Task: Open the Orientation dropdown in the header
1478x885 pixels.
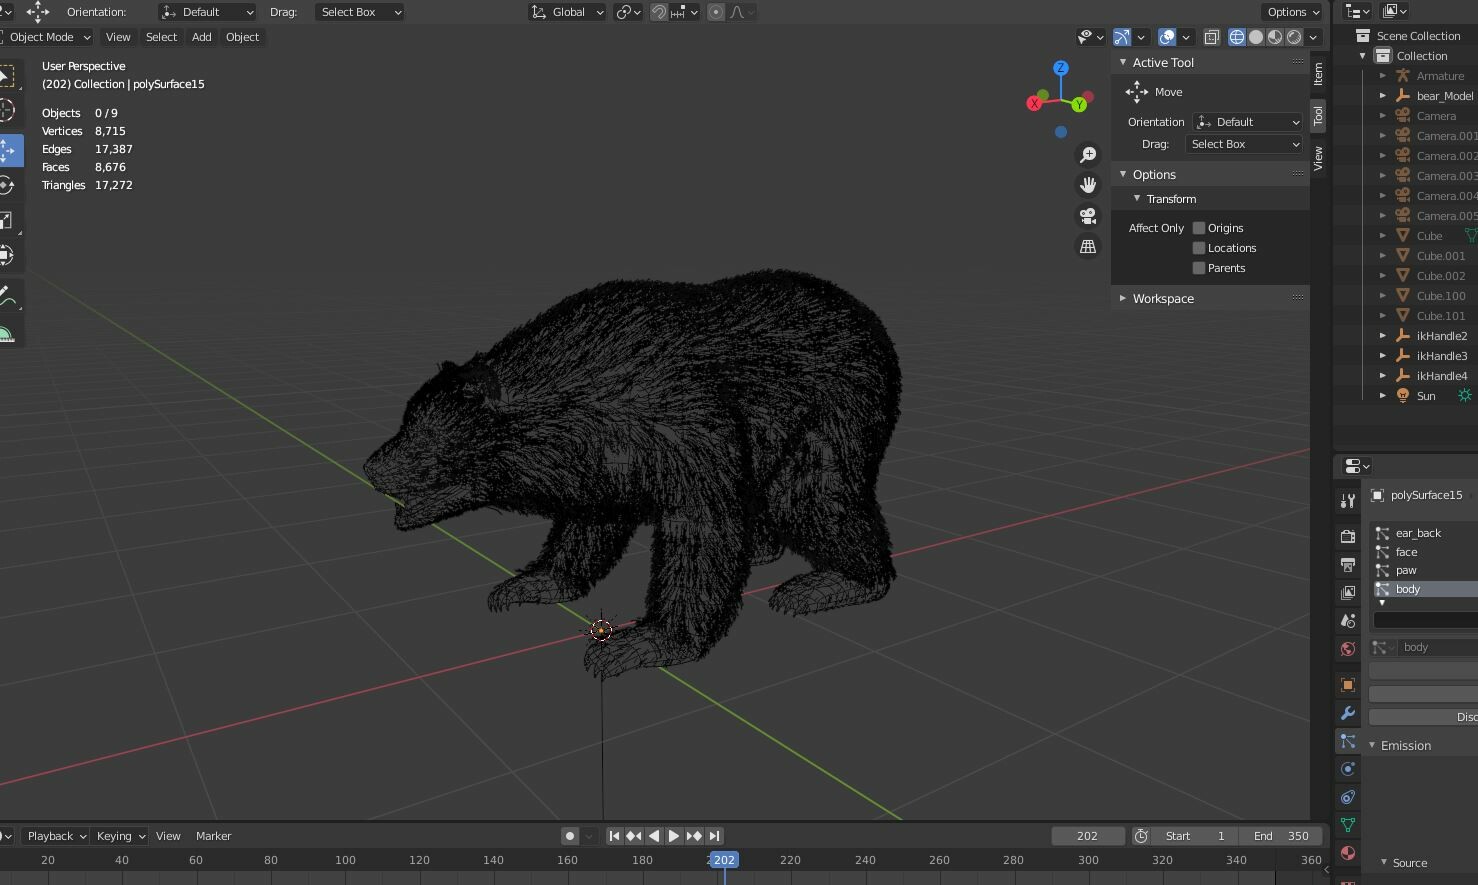Action: (x=205, y=12)
